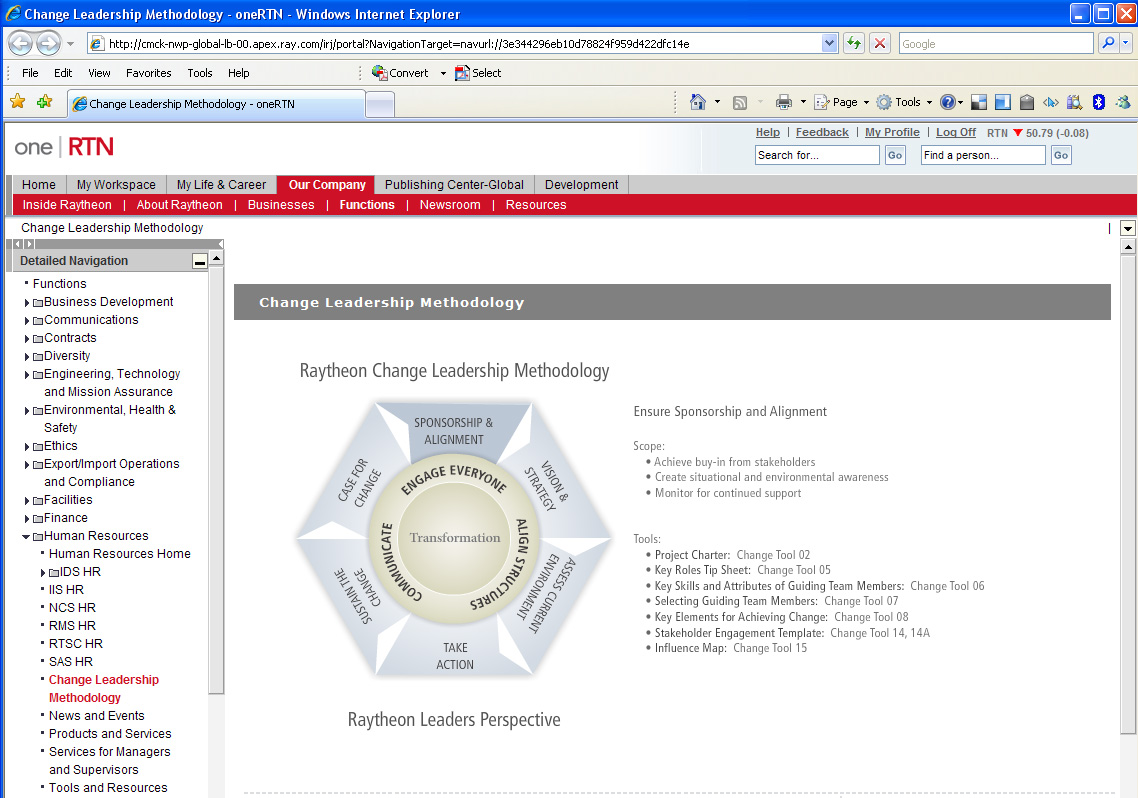Viewport: 1138px width, 798px height.
Task: Expand the Communications folder in navigation
Action: (27, 321)
